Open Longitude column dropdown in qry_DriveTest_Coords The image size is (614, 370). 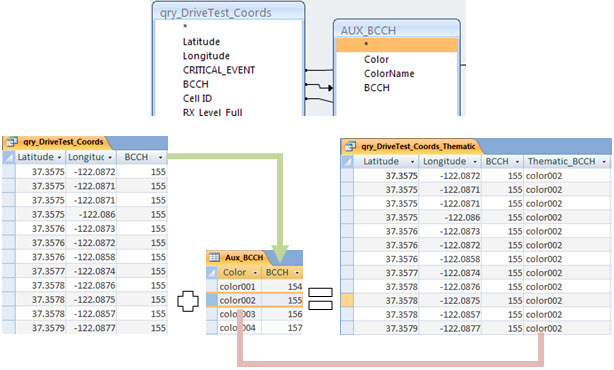coord(110,157)
